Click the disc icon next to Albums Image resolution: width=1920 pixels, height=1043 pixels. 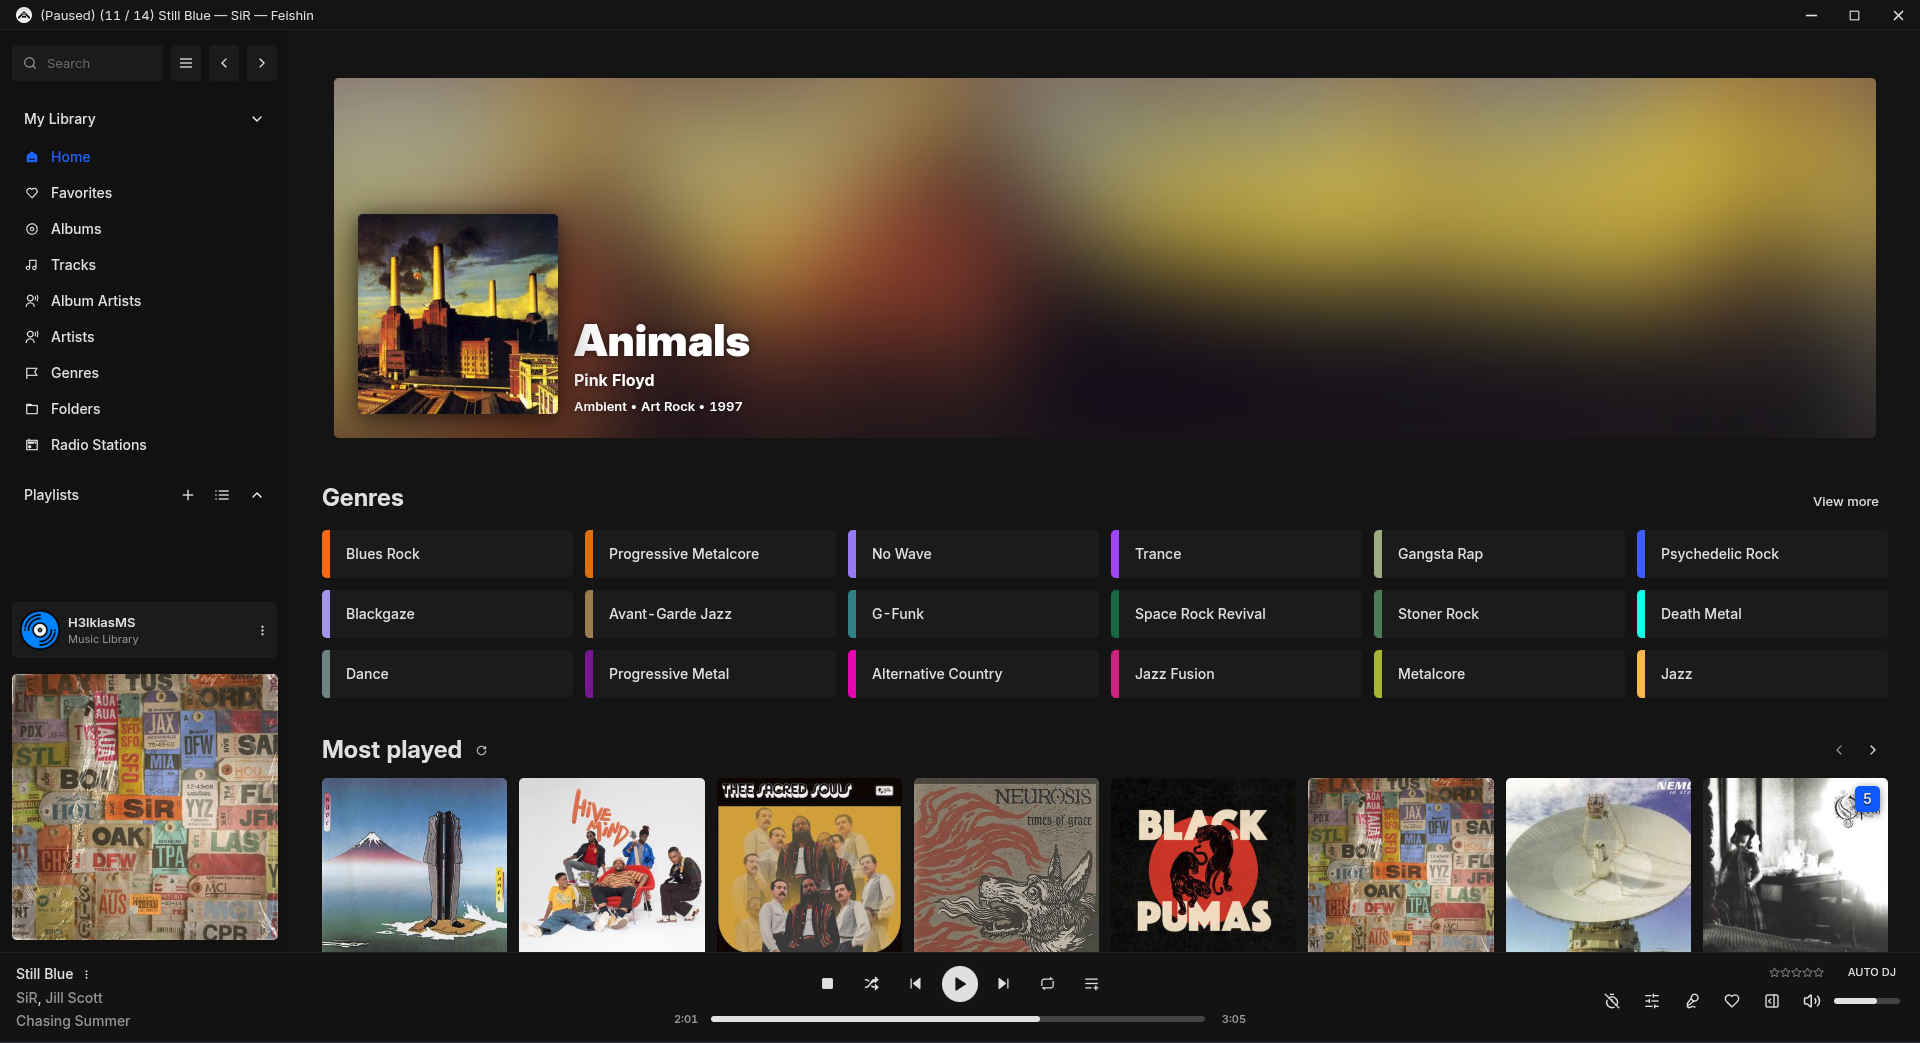pyautogui.click(x=32, y=229)
